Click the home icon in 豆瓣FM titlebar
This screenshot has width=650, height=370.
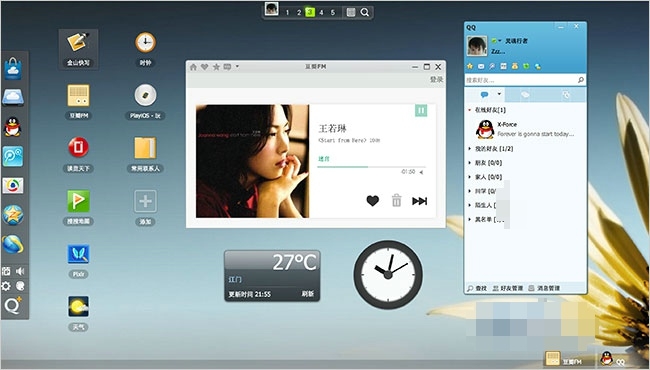193,67
